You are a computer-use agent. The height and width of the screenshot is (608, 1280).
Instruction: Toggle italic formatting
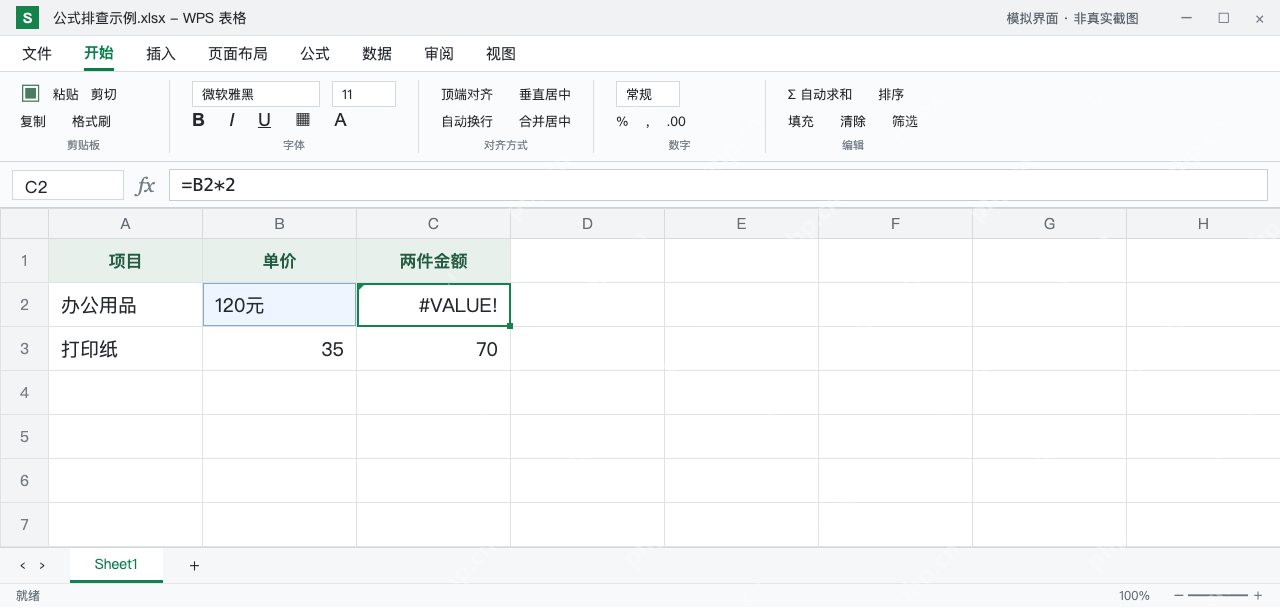(232, 120)
